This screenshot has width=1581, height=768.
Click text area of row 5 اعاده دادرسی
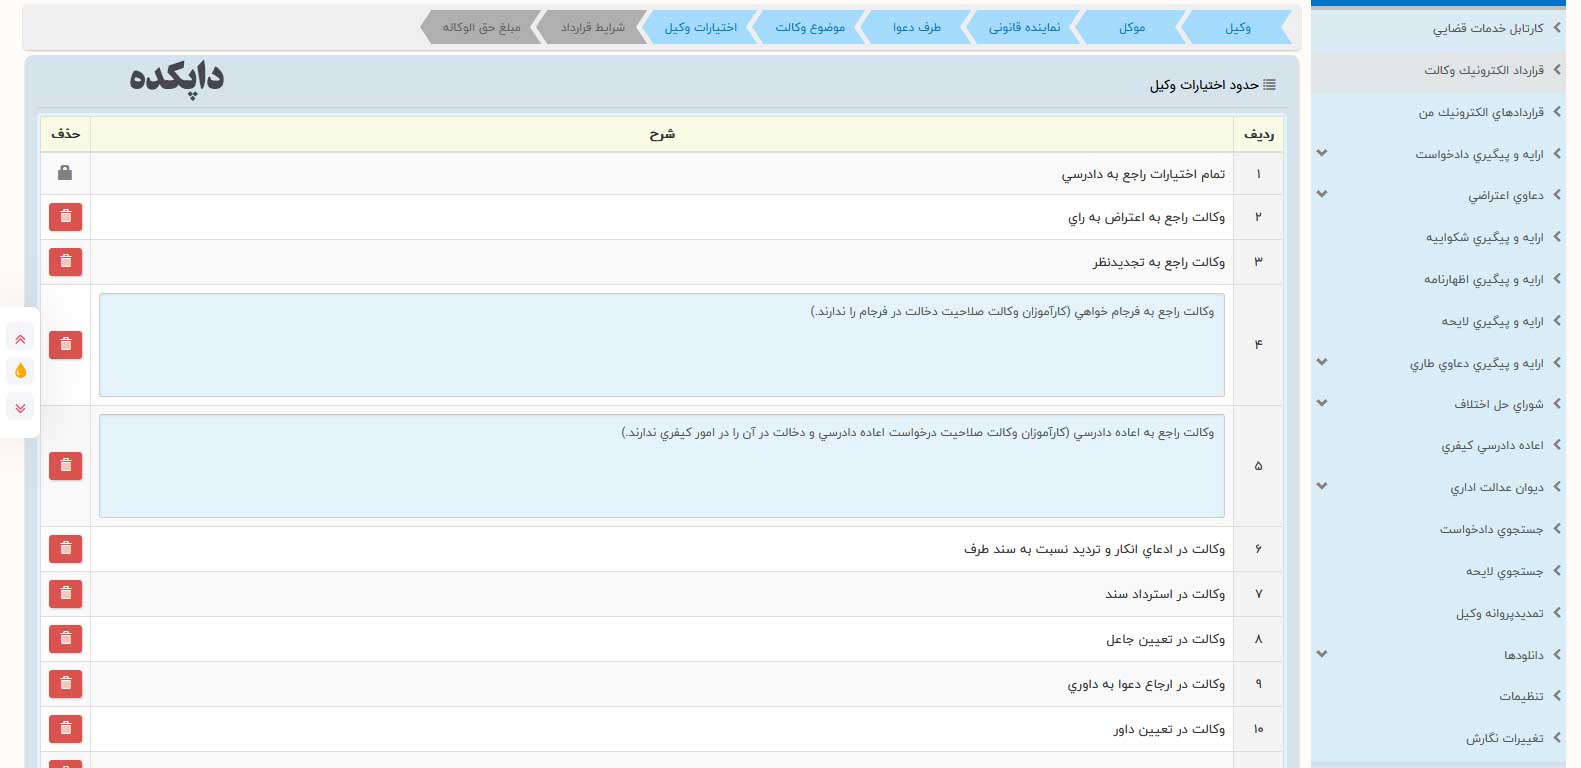(x=662, y=466)
